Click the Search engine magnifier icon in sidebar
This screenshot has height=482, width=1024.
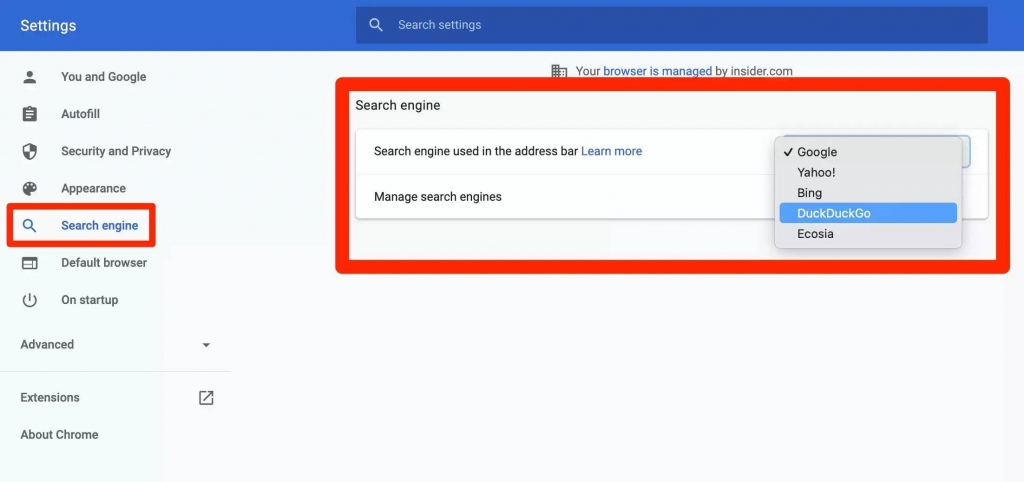[29, 226]
